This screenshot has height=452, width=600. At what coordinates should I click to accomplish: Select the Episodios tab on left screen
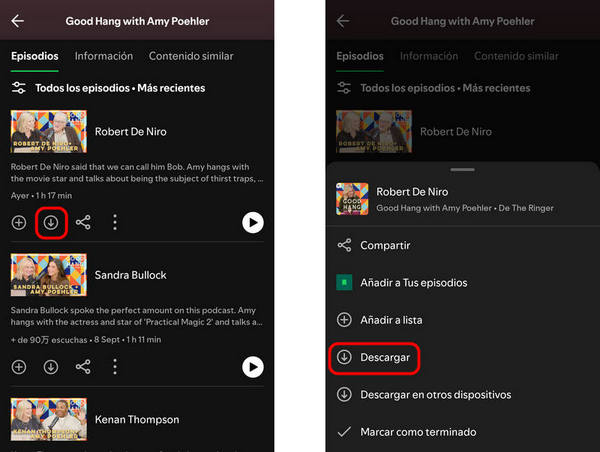point(34,56)
